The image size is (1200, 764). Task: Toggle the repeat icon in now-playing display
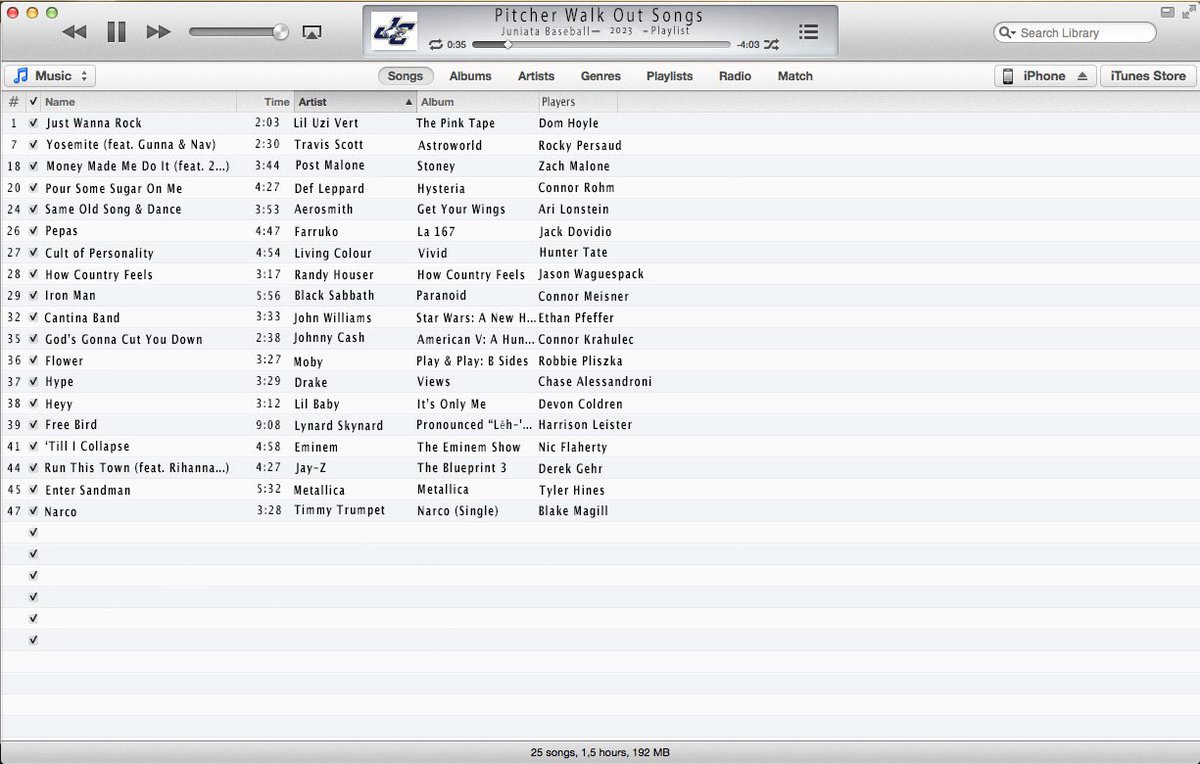point(435,45)
